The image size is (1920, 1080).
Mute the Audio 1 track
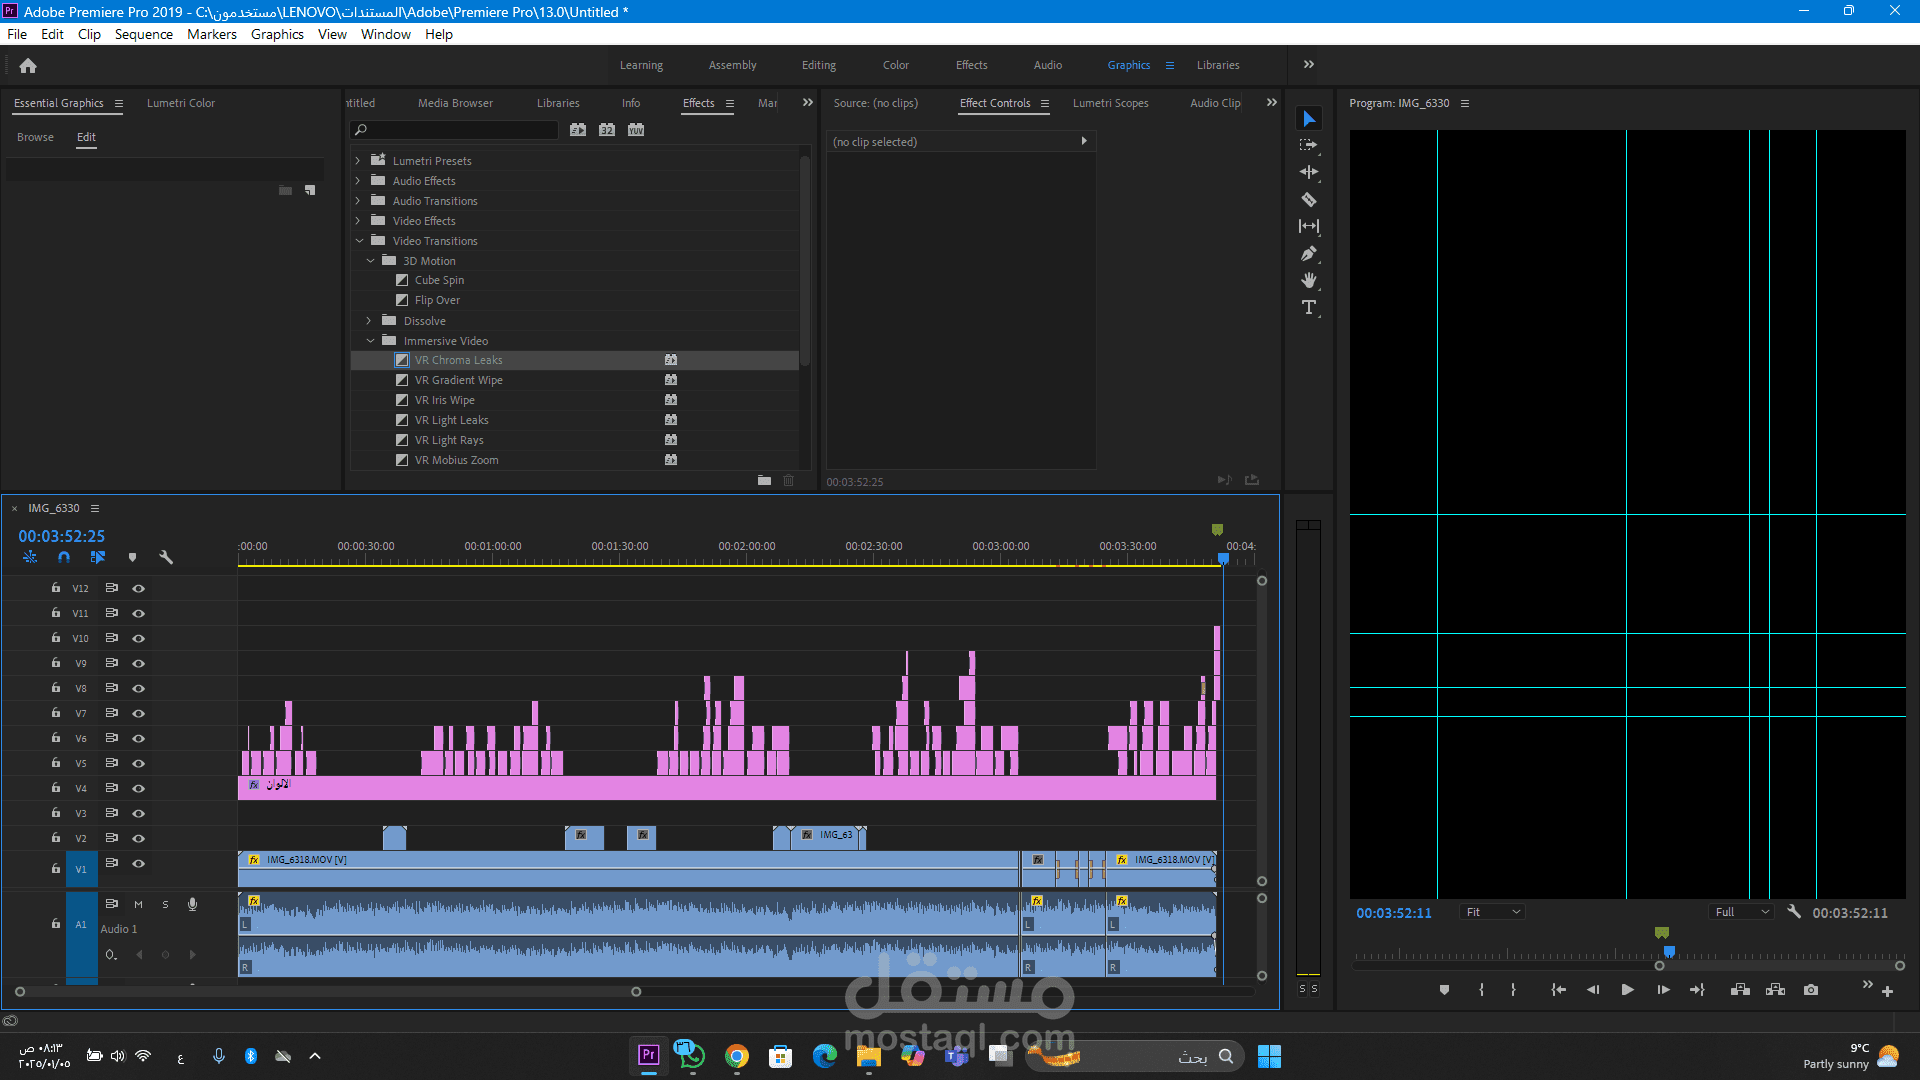[138, 904]
